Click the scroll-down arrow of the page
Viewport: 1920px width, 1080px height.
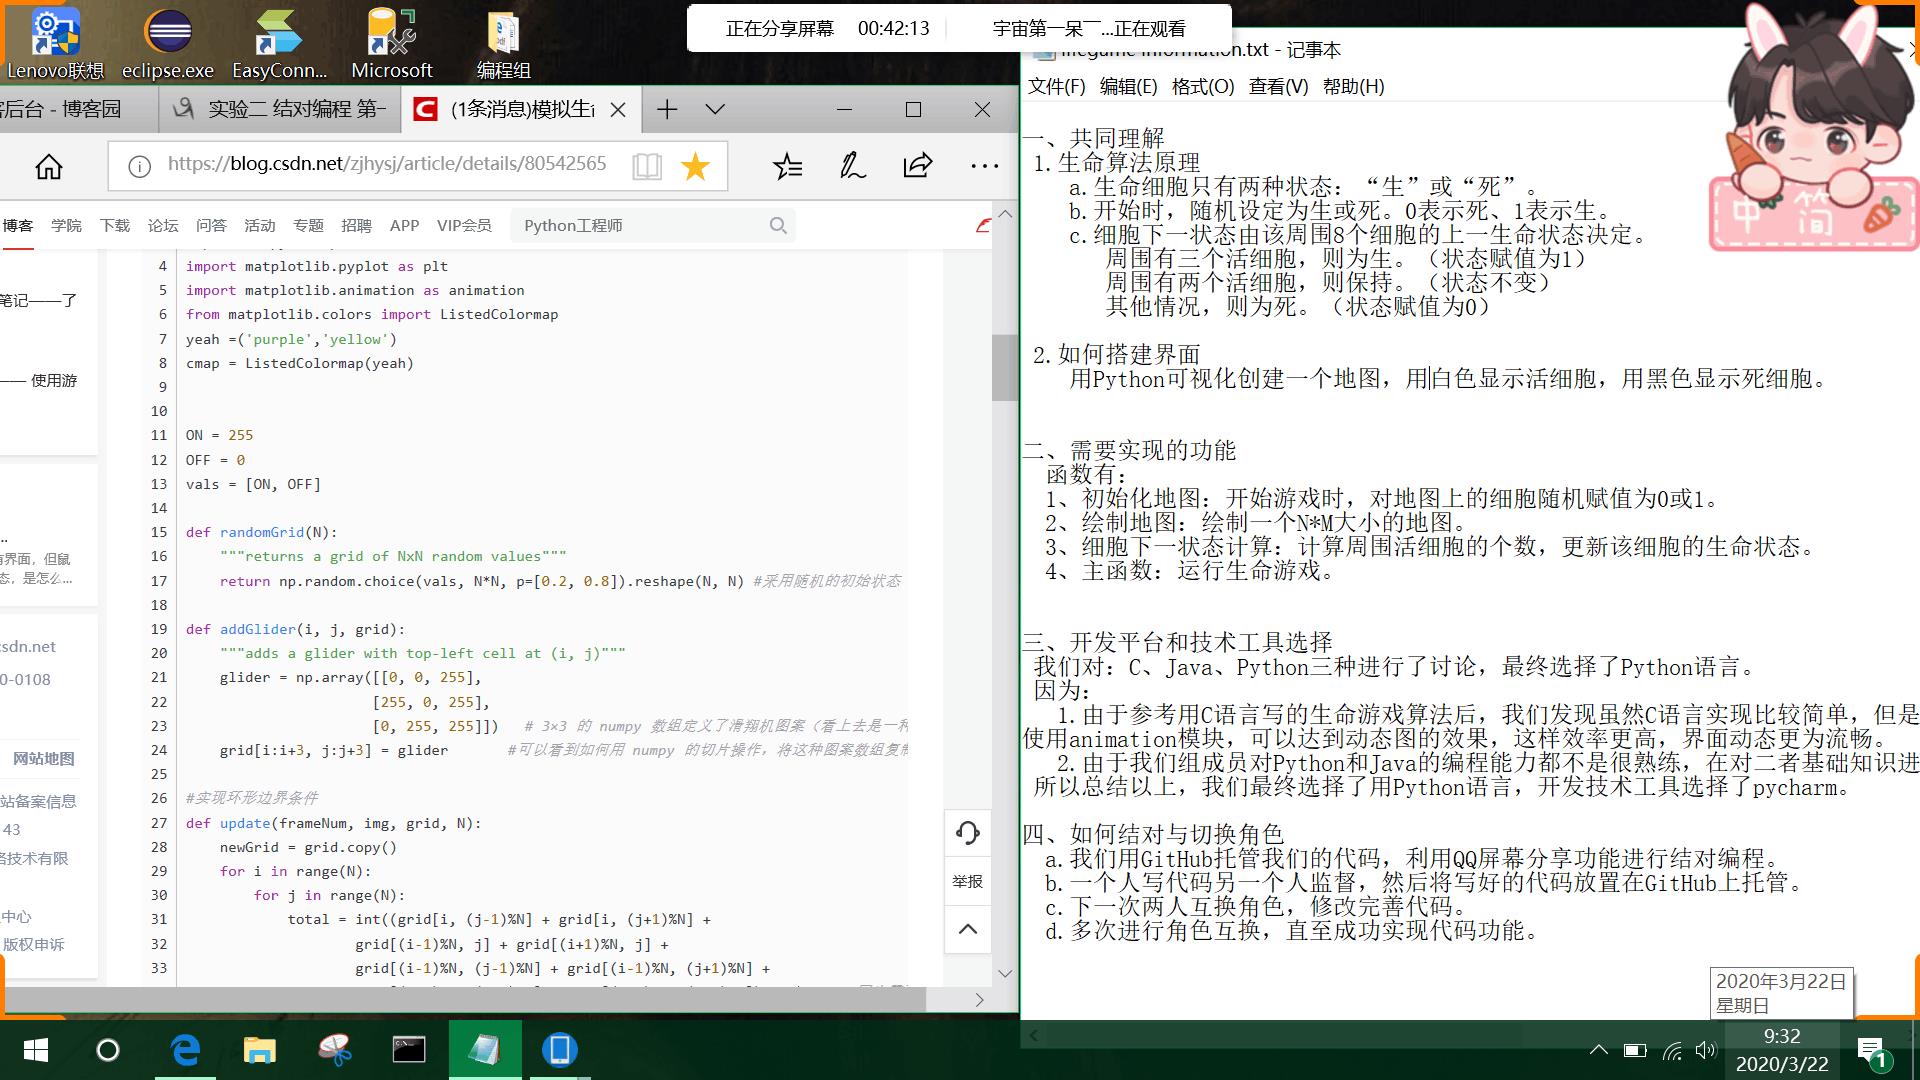(x=1005, y=973)
